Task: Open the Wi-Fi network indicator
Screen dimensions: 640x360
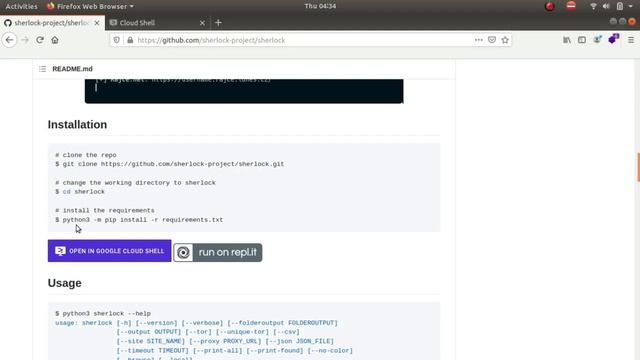Action: [593, 6]
